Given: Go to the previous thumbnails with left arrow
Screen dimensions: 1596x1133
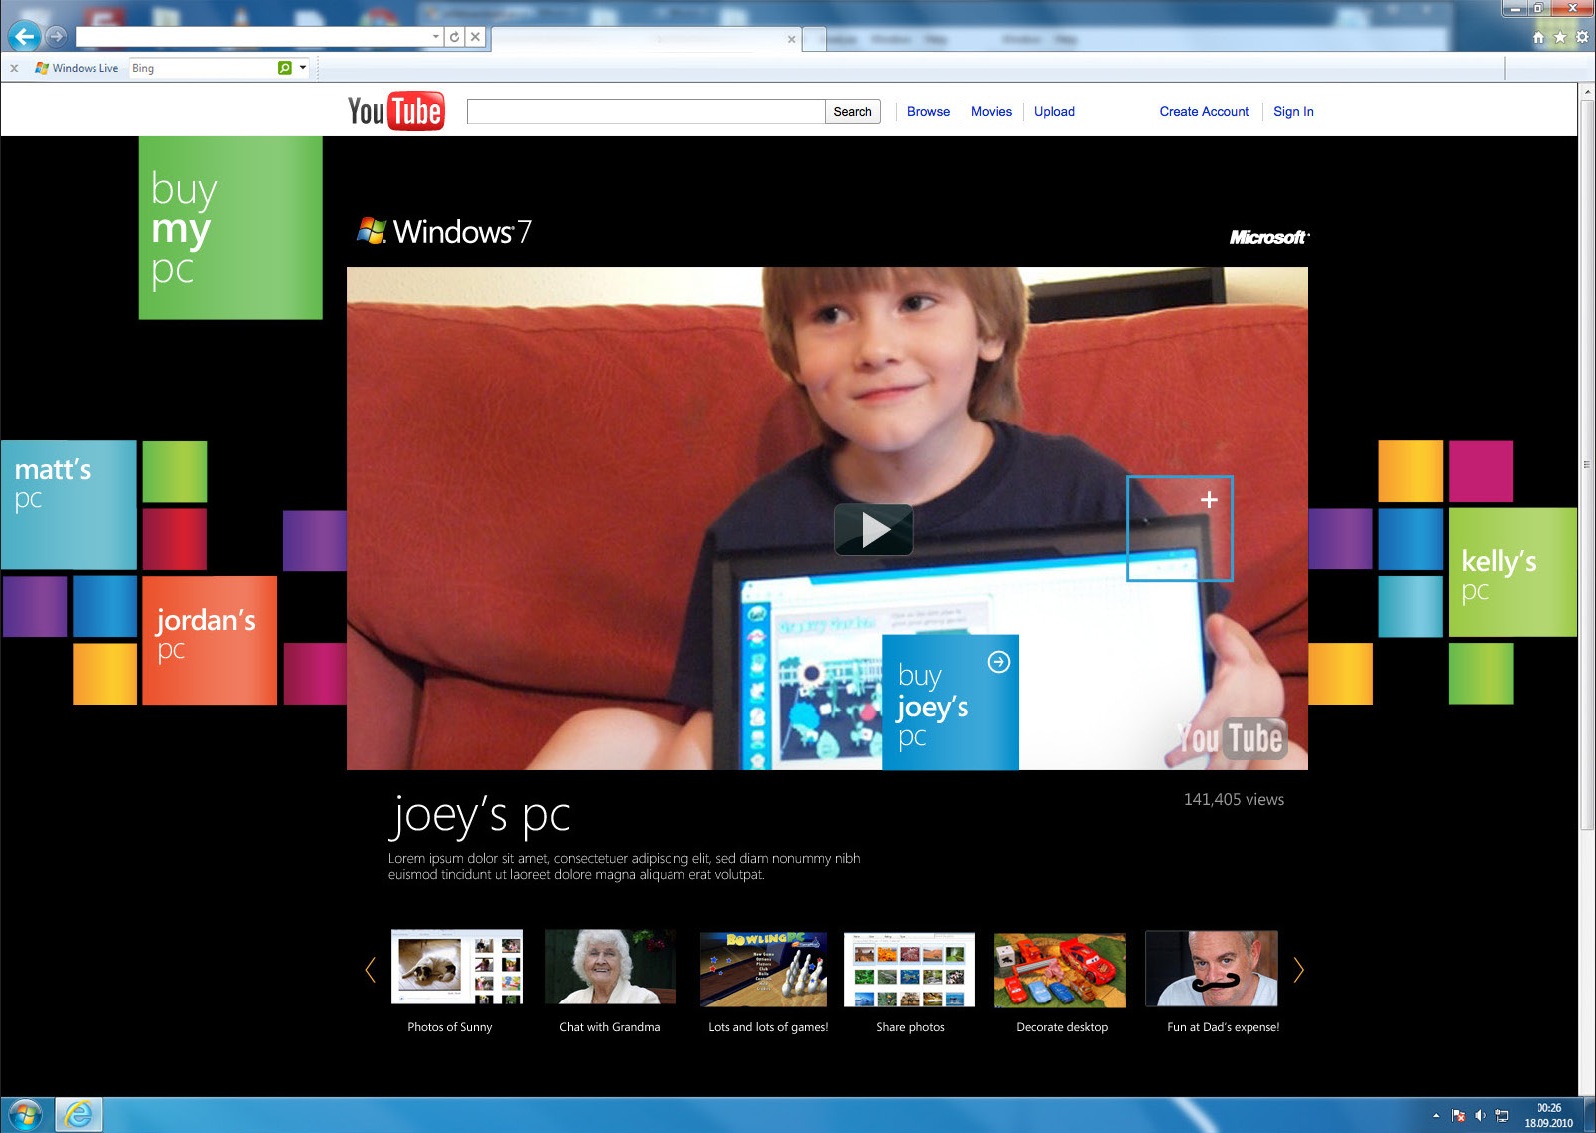Looking at the screenshot, I should pos(371,969).
